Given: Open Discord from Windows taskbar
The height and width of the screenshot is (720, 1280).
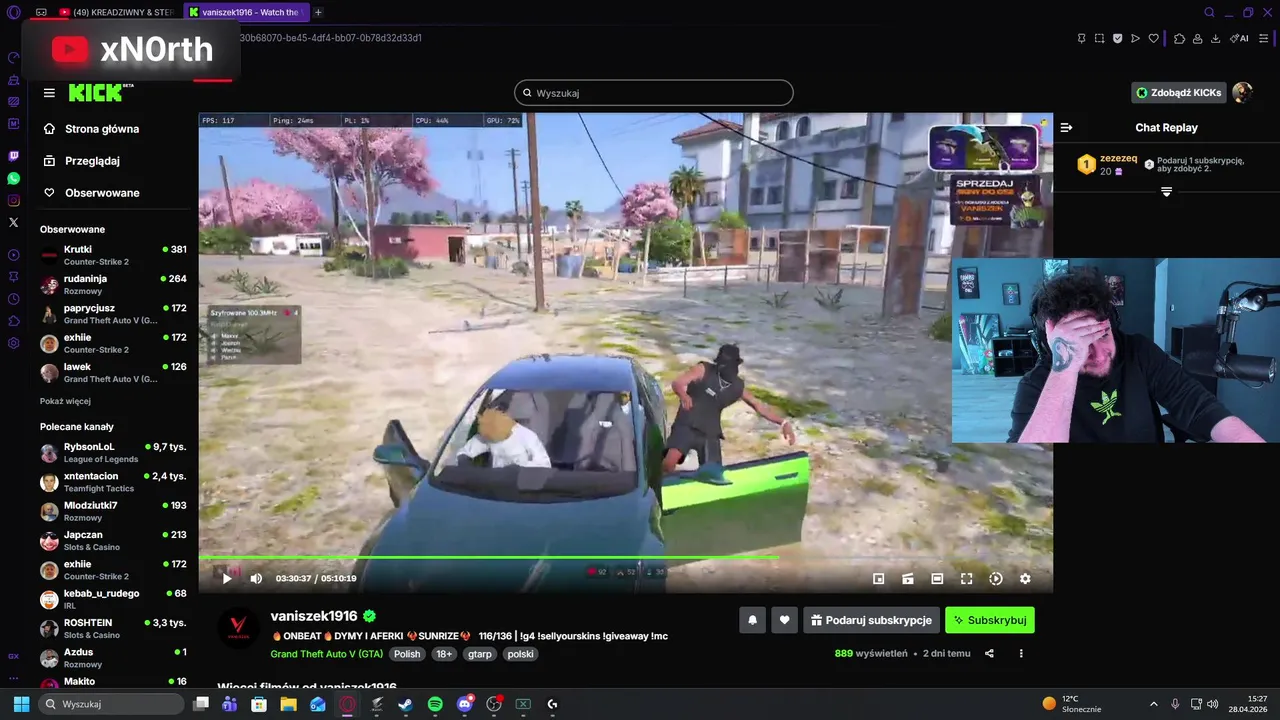Looking at the screenshot, I should coord(464,704).
